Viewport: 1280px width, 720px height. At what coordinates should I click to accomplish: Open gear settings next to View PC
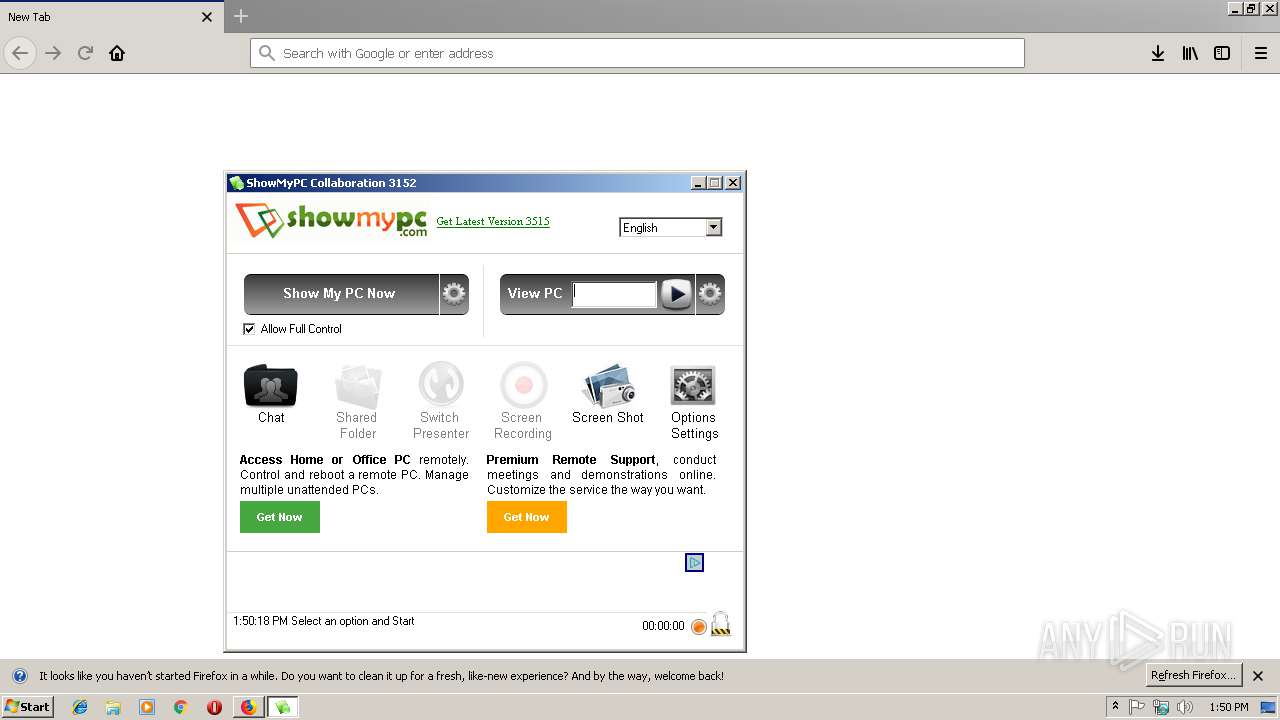tap(710, 294)
